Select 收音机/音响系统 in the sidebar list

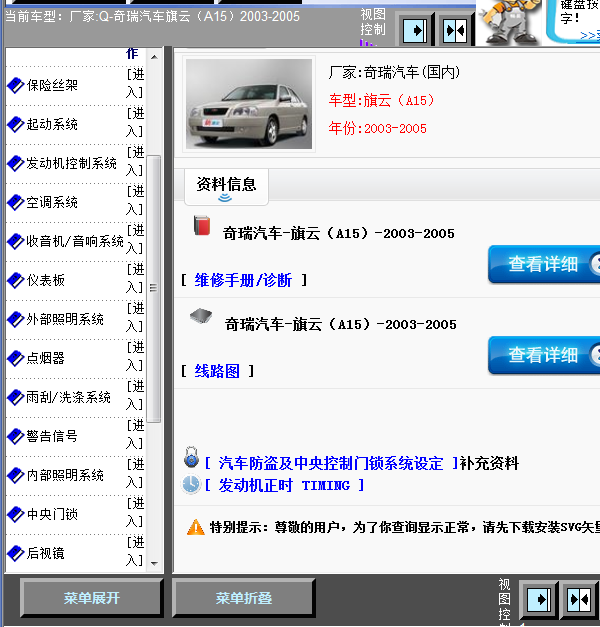(75, 241)
